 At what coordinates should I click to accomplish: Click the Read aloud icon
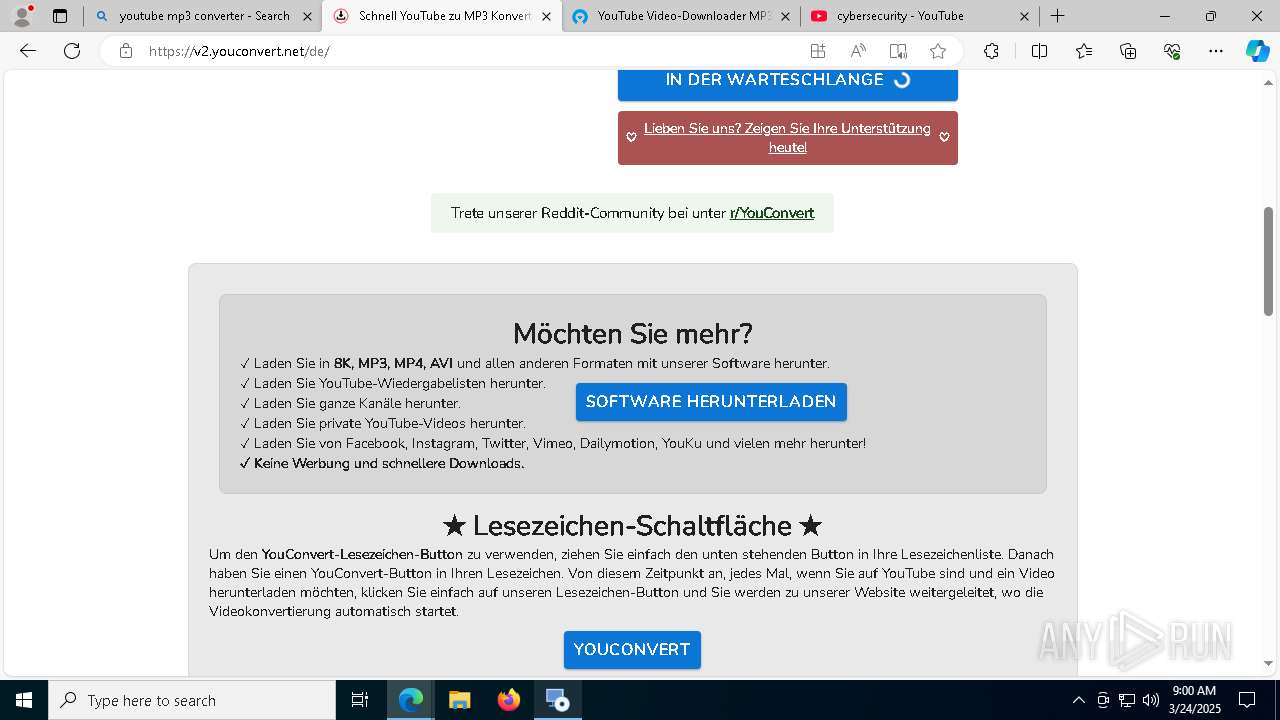[858, 51]
